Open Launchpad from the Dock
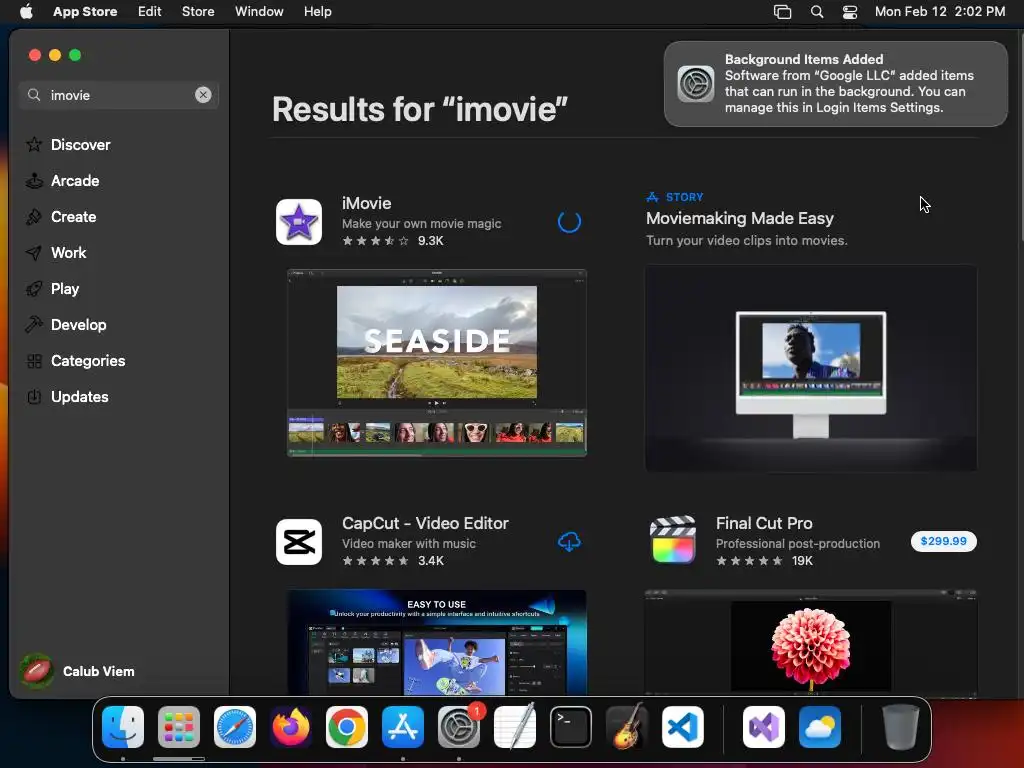Viewport: 1024px width, 768px height. (x=179, y=727)
